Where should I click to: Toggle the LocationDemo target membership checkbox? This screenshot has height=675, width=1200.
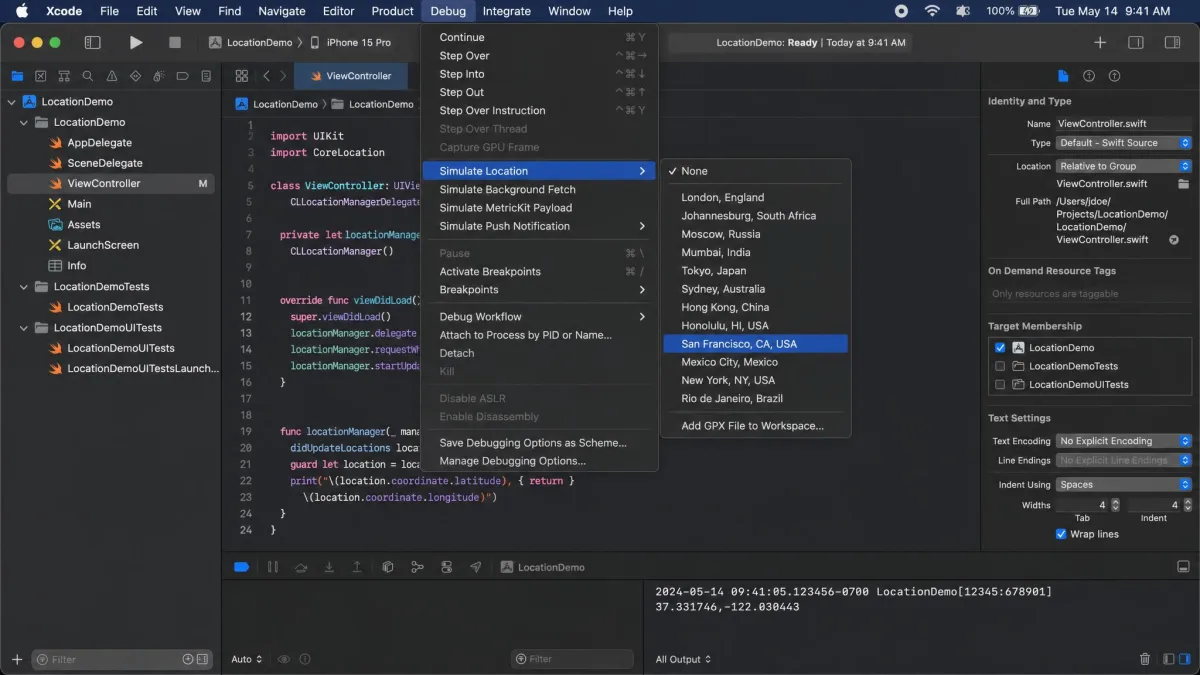tap(1000, 348)
